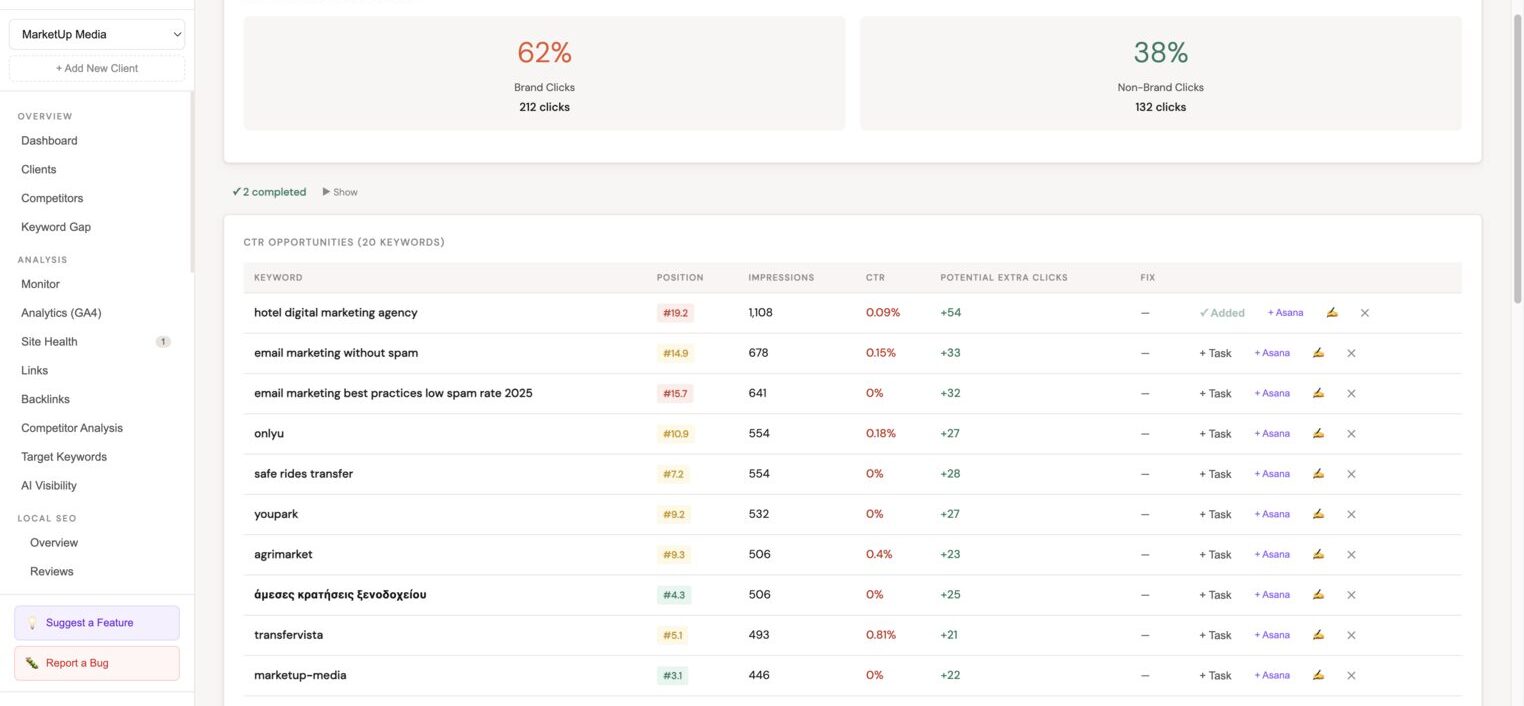Click the Suggest a Feature button
Screen dimensions: 1524x706
coord(97,623)
